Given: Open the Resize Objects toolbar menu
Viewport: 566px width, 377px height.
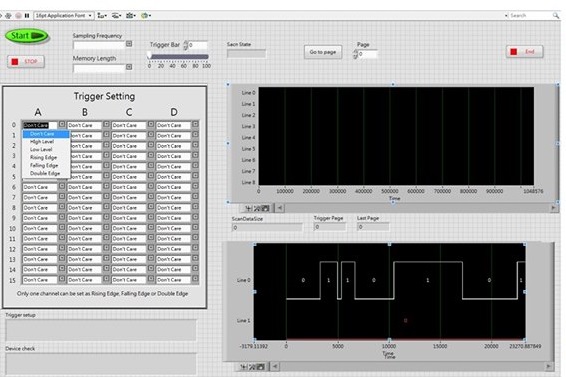Looking at the screenshot, I should (131, 16).
